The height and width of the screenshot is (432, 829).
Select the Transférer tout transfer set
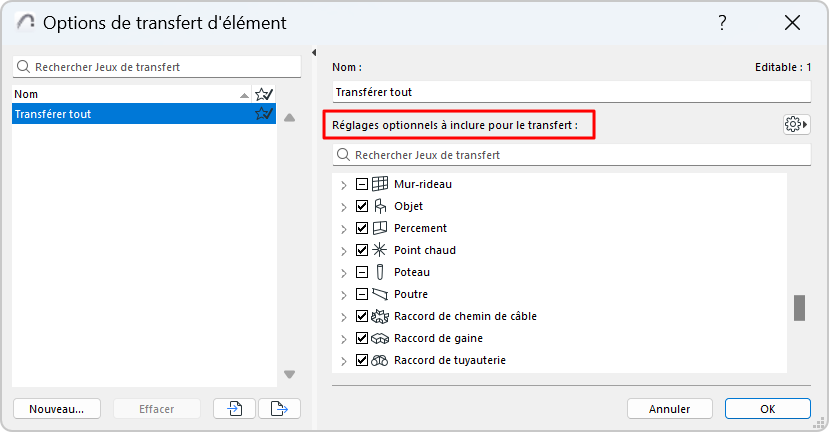point(120,114)
